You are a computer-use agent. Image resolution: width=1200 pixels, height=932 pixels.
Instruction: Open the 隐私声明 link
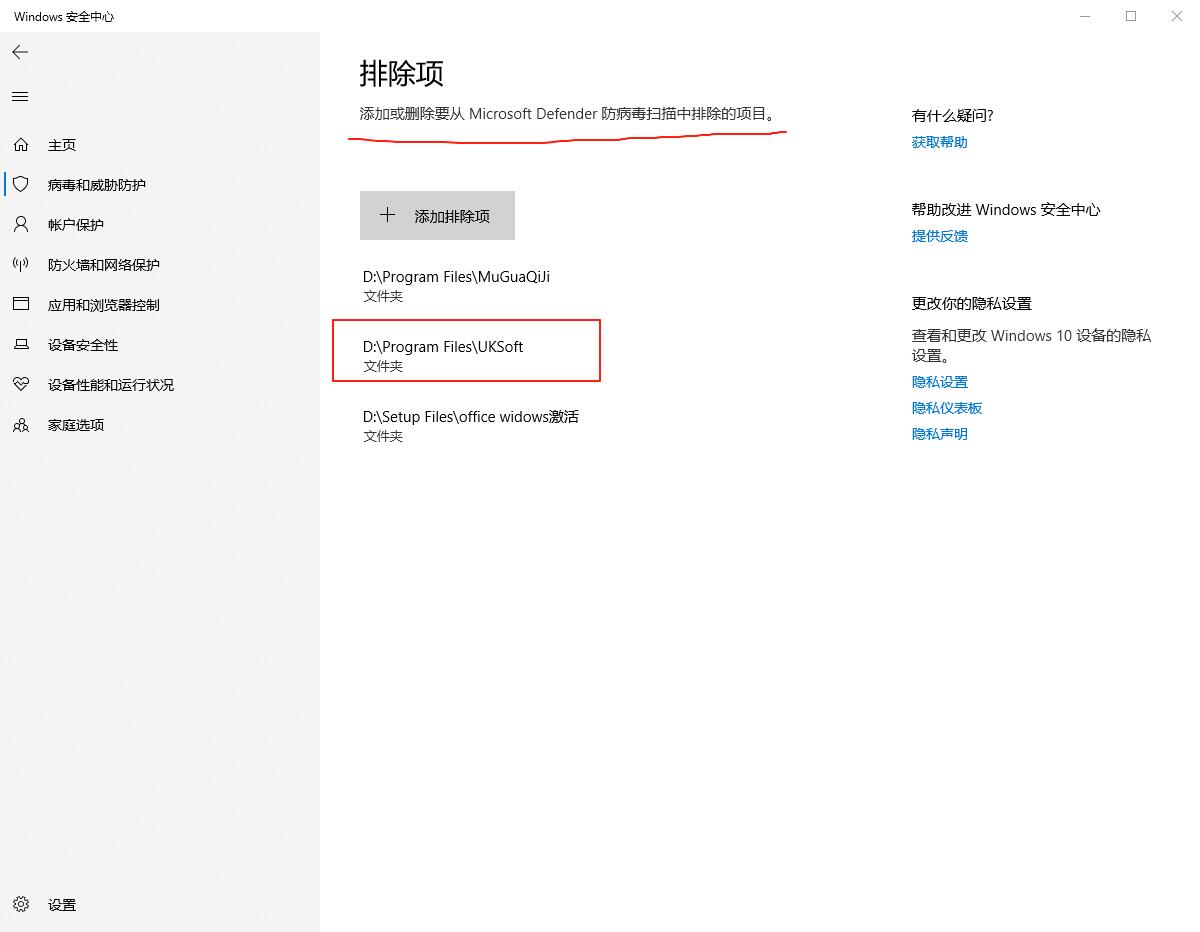point(939,434)
